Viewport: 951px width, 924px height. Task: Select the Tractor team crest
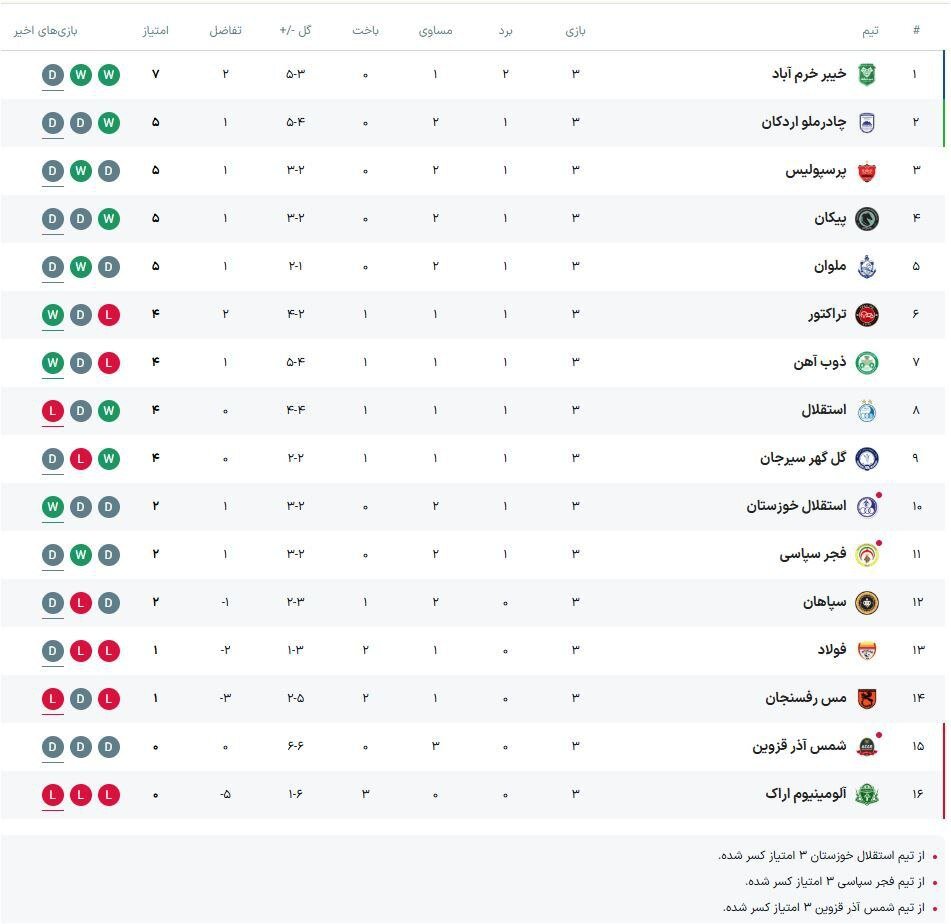pos(868,312)
